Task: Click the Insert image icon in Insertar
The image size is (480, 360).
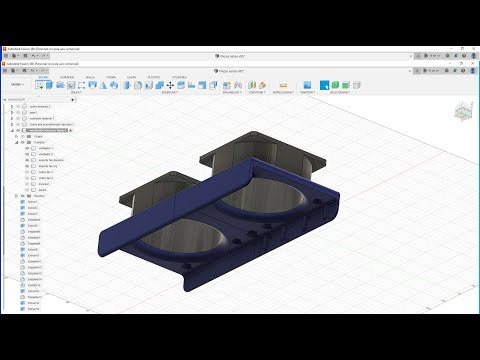Action: click(x=307, y=85)
